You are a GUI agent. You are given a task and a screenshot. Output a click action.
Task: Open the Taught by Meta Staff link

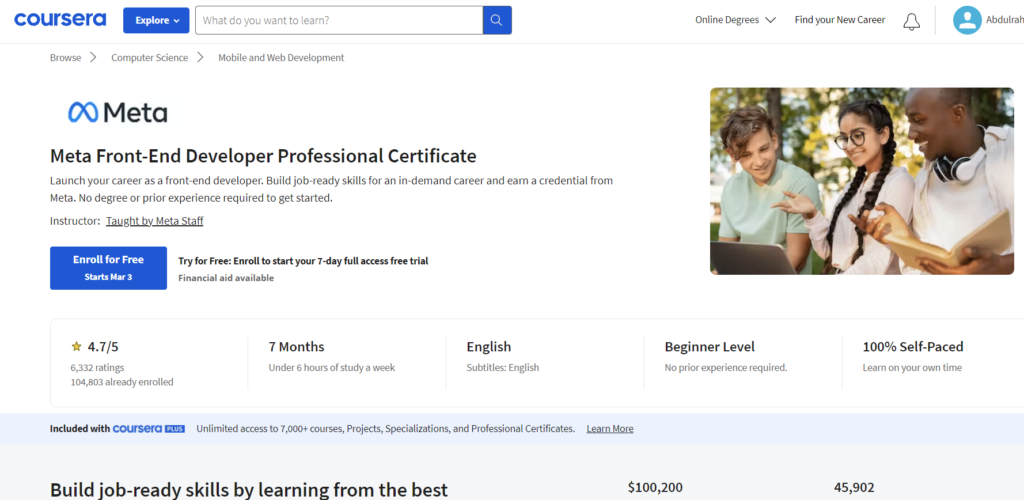click(x=155, y=221)
